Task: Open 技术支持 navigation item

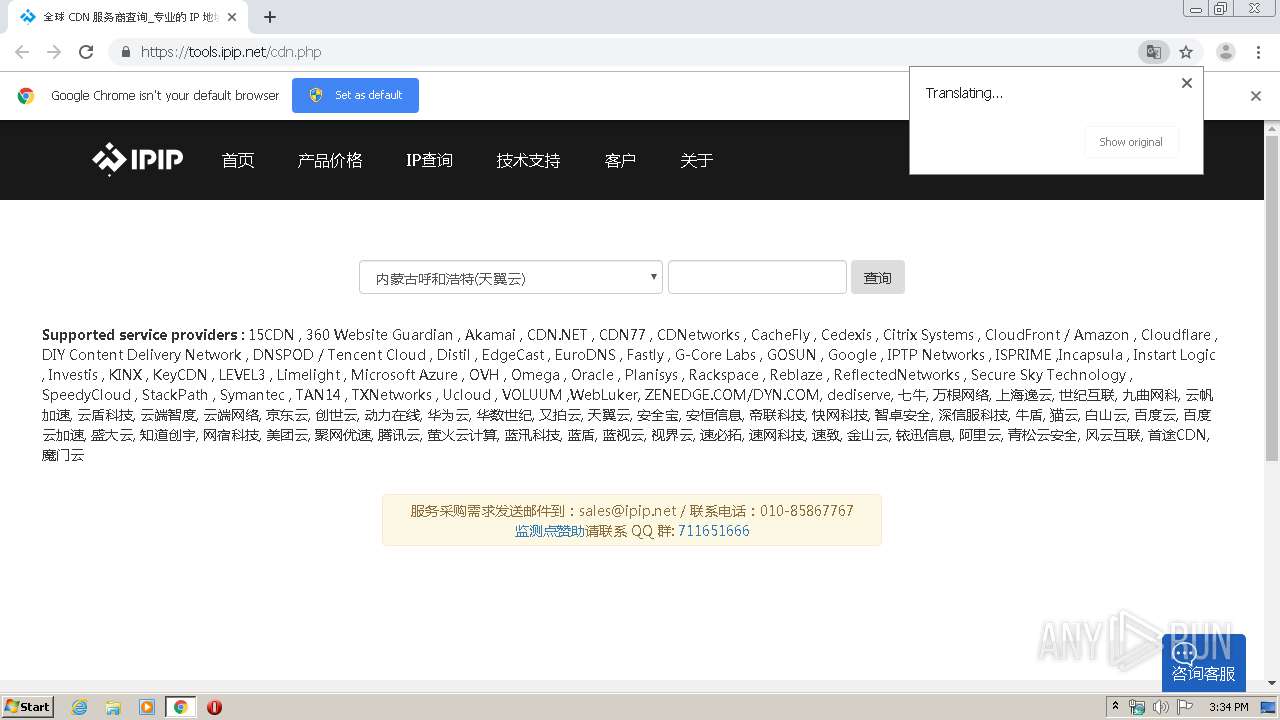Action: 528,160
